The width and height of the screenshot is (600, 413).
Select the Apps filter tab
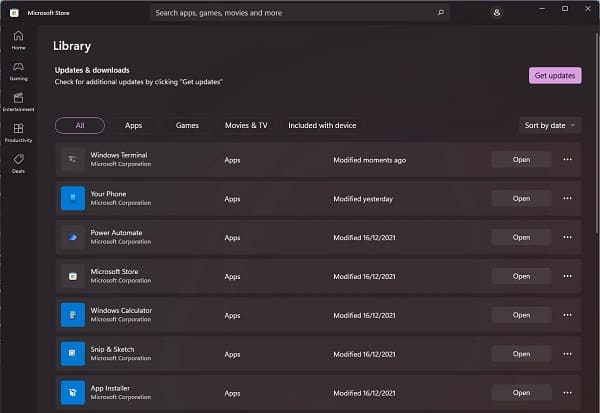(133, 125)
